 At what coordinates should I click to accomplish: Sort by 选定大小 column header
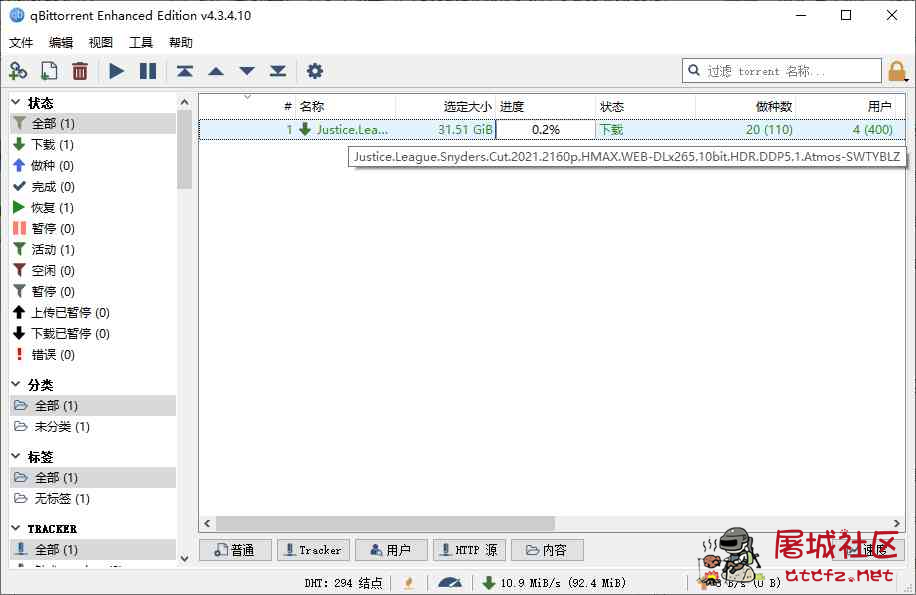tap(446, 106)
